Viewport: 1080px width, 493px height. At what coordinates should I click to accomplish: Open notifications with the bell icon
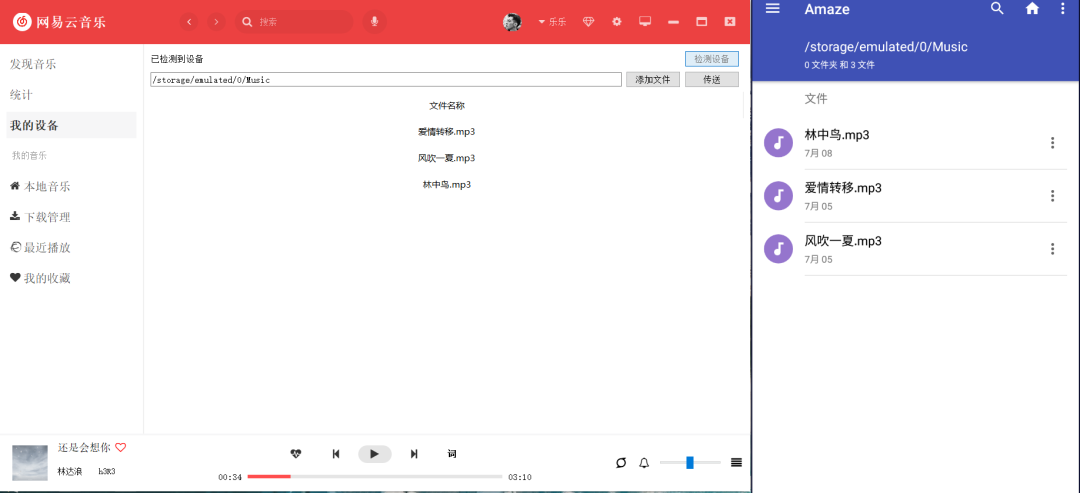click(644, 463)
